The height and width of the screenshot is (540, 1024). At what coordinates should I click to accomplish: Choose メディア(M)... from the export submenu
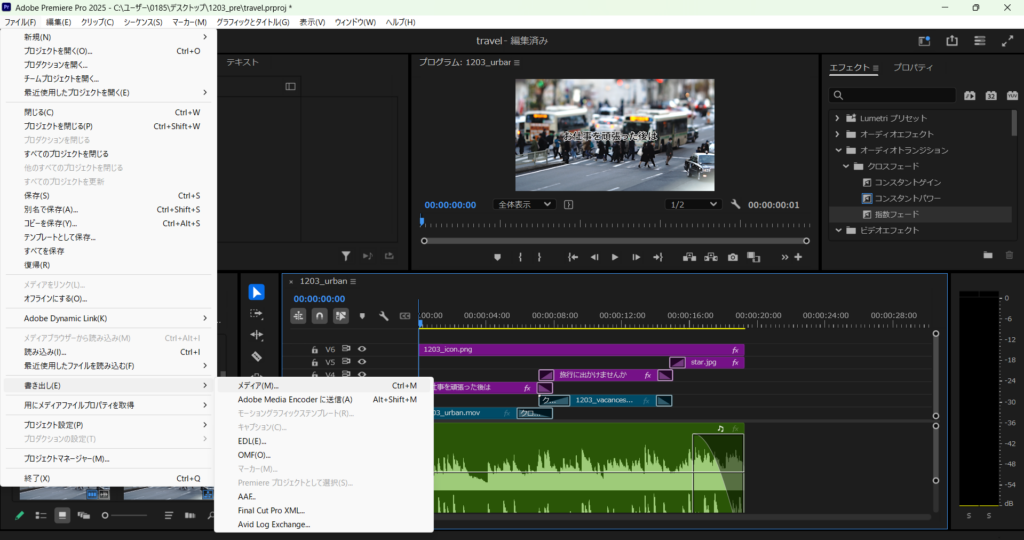coord(258,385)
